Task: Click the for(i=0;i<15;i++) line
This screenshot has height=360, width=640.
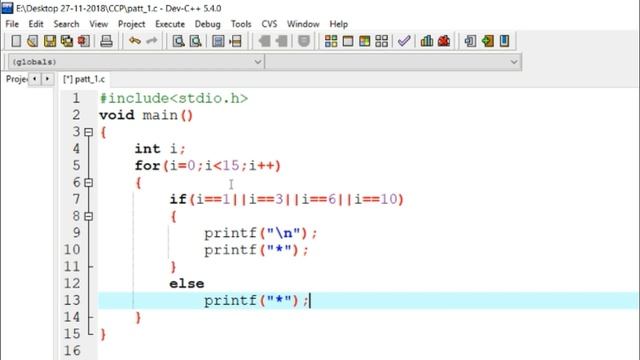Action: [208, 166]
